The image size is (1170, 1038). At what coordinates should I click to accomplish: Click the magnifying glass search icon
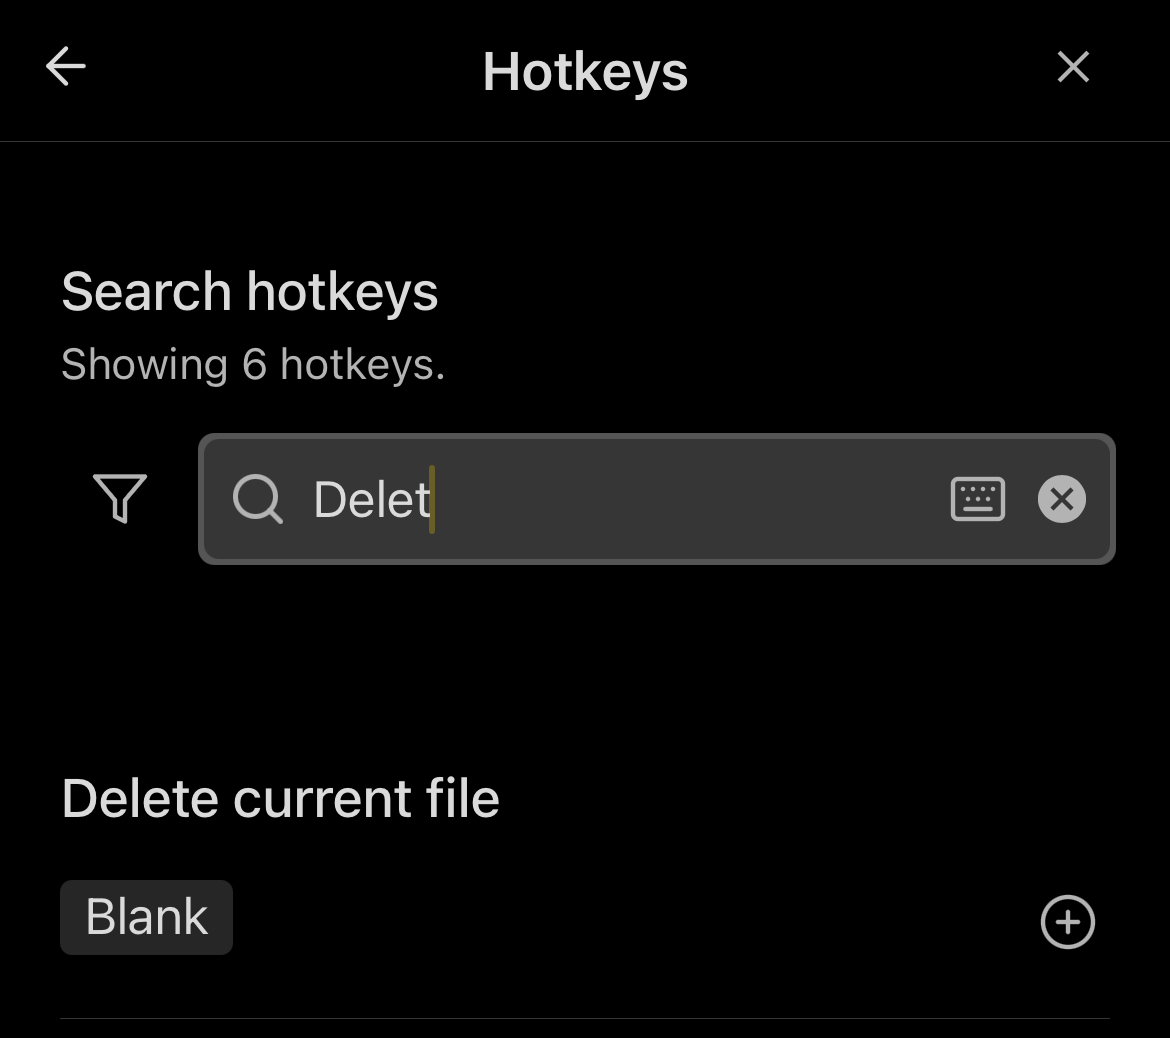(258, 499)
